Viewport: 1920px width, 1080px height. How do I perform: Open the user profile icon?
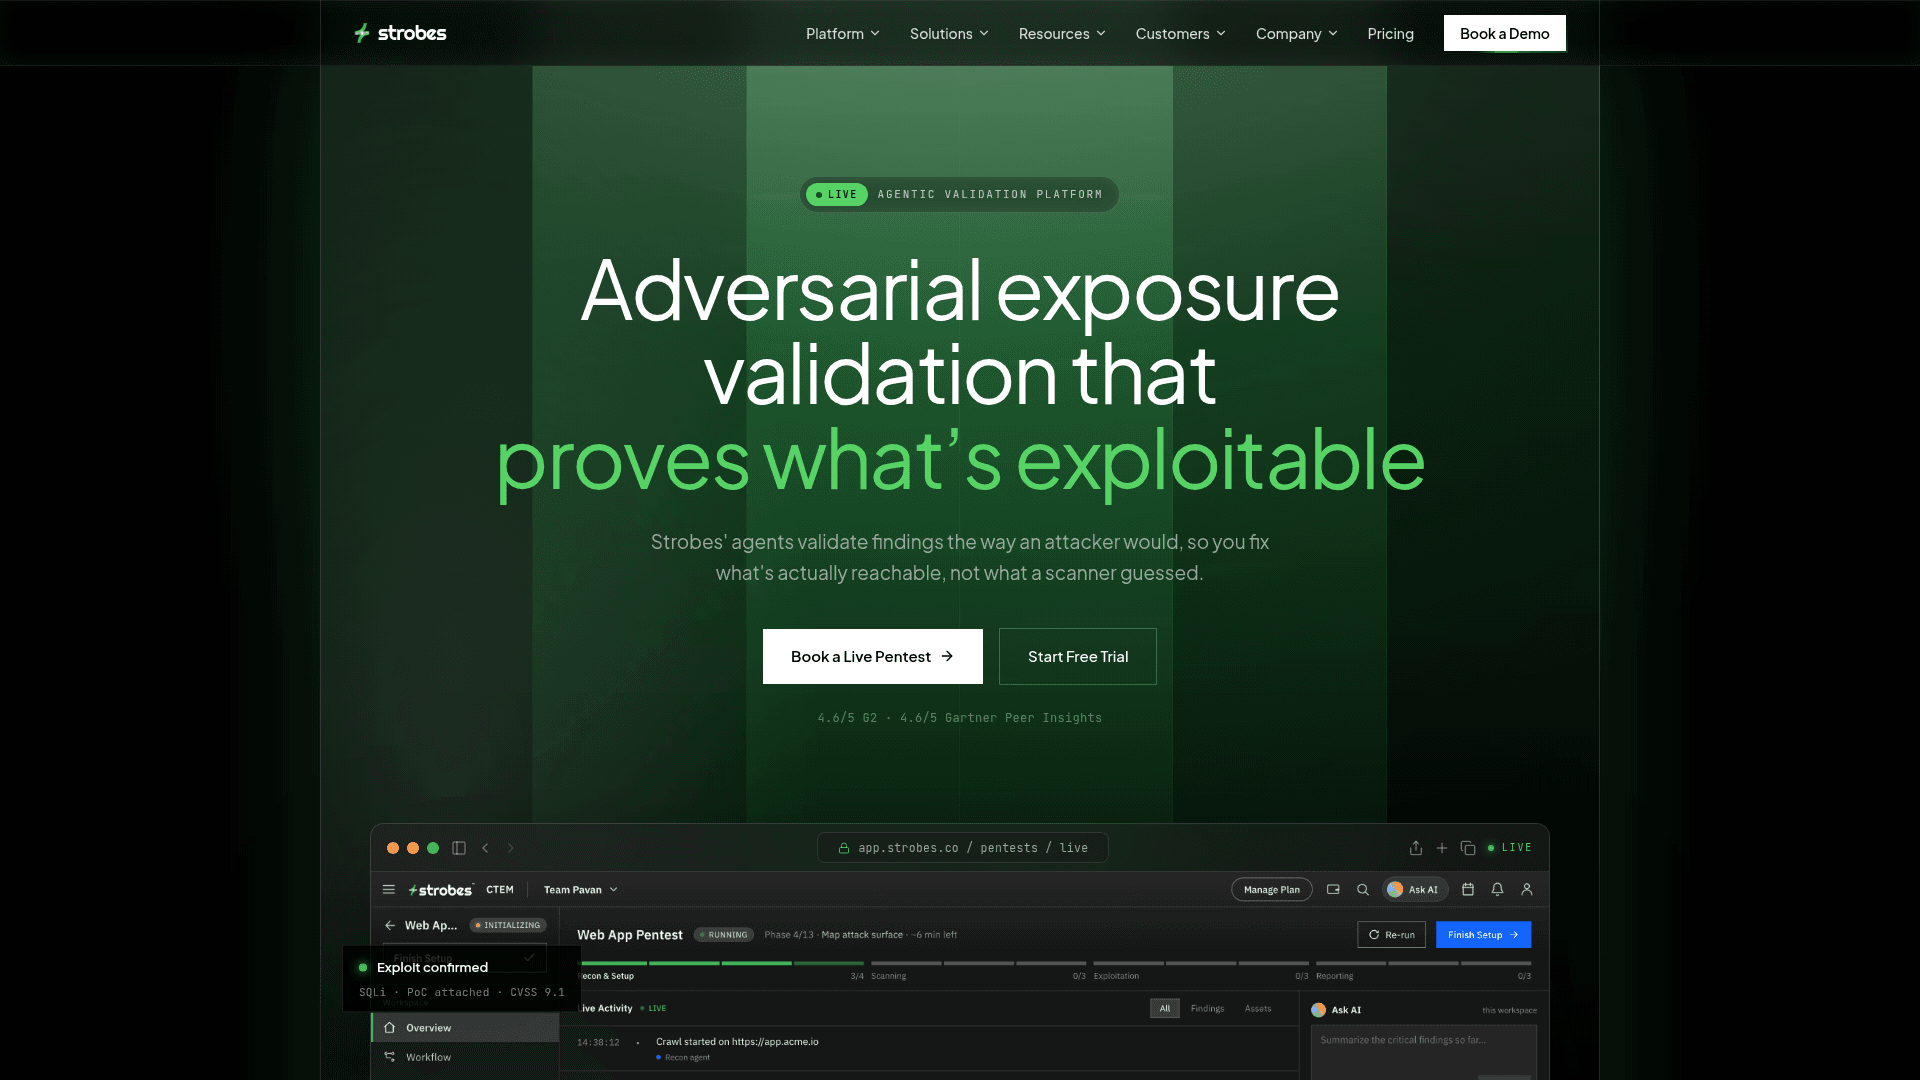pyautogui.click(x=1527, y=889)
